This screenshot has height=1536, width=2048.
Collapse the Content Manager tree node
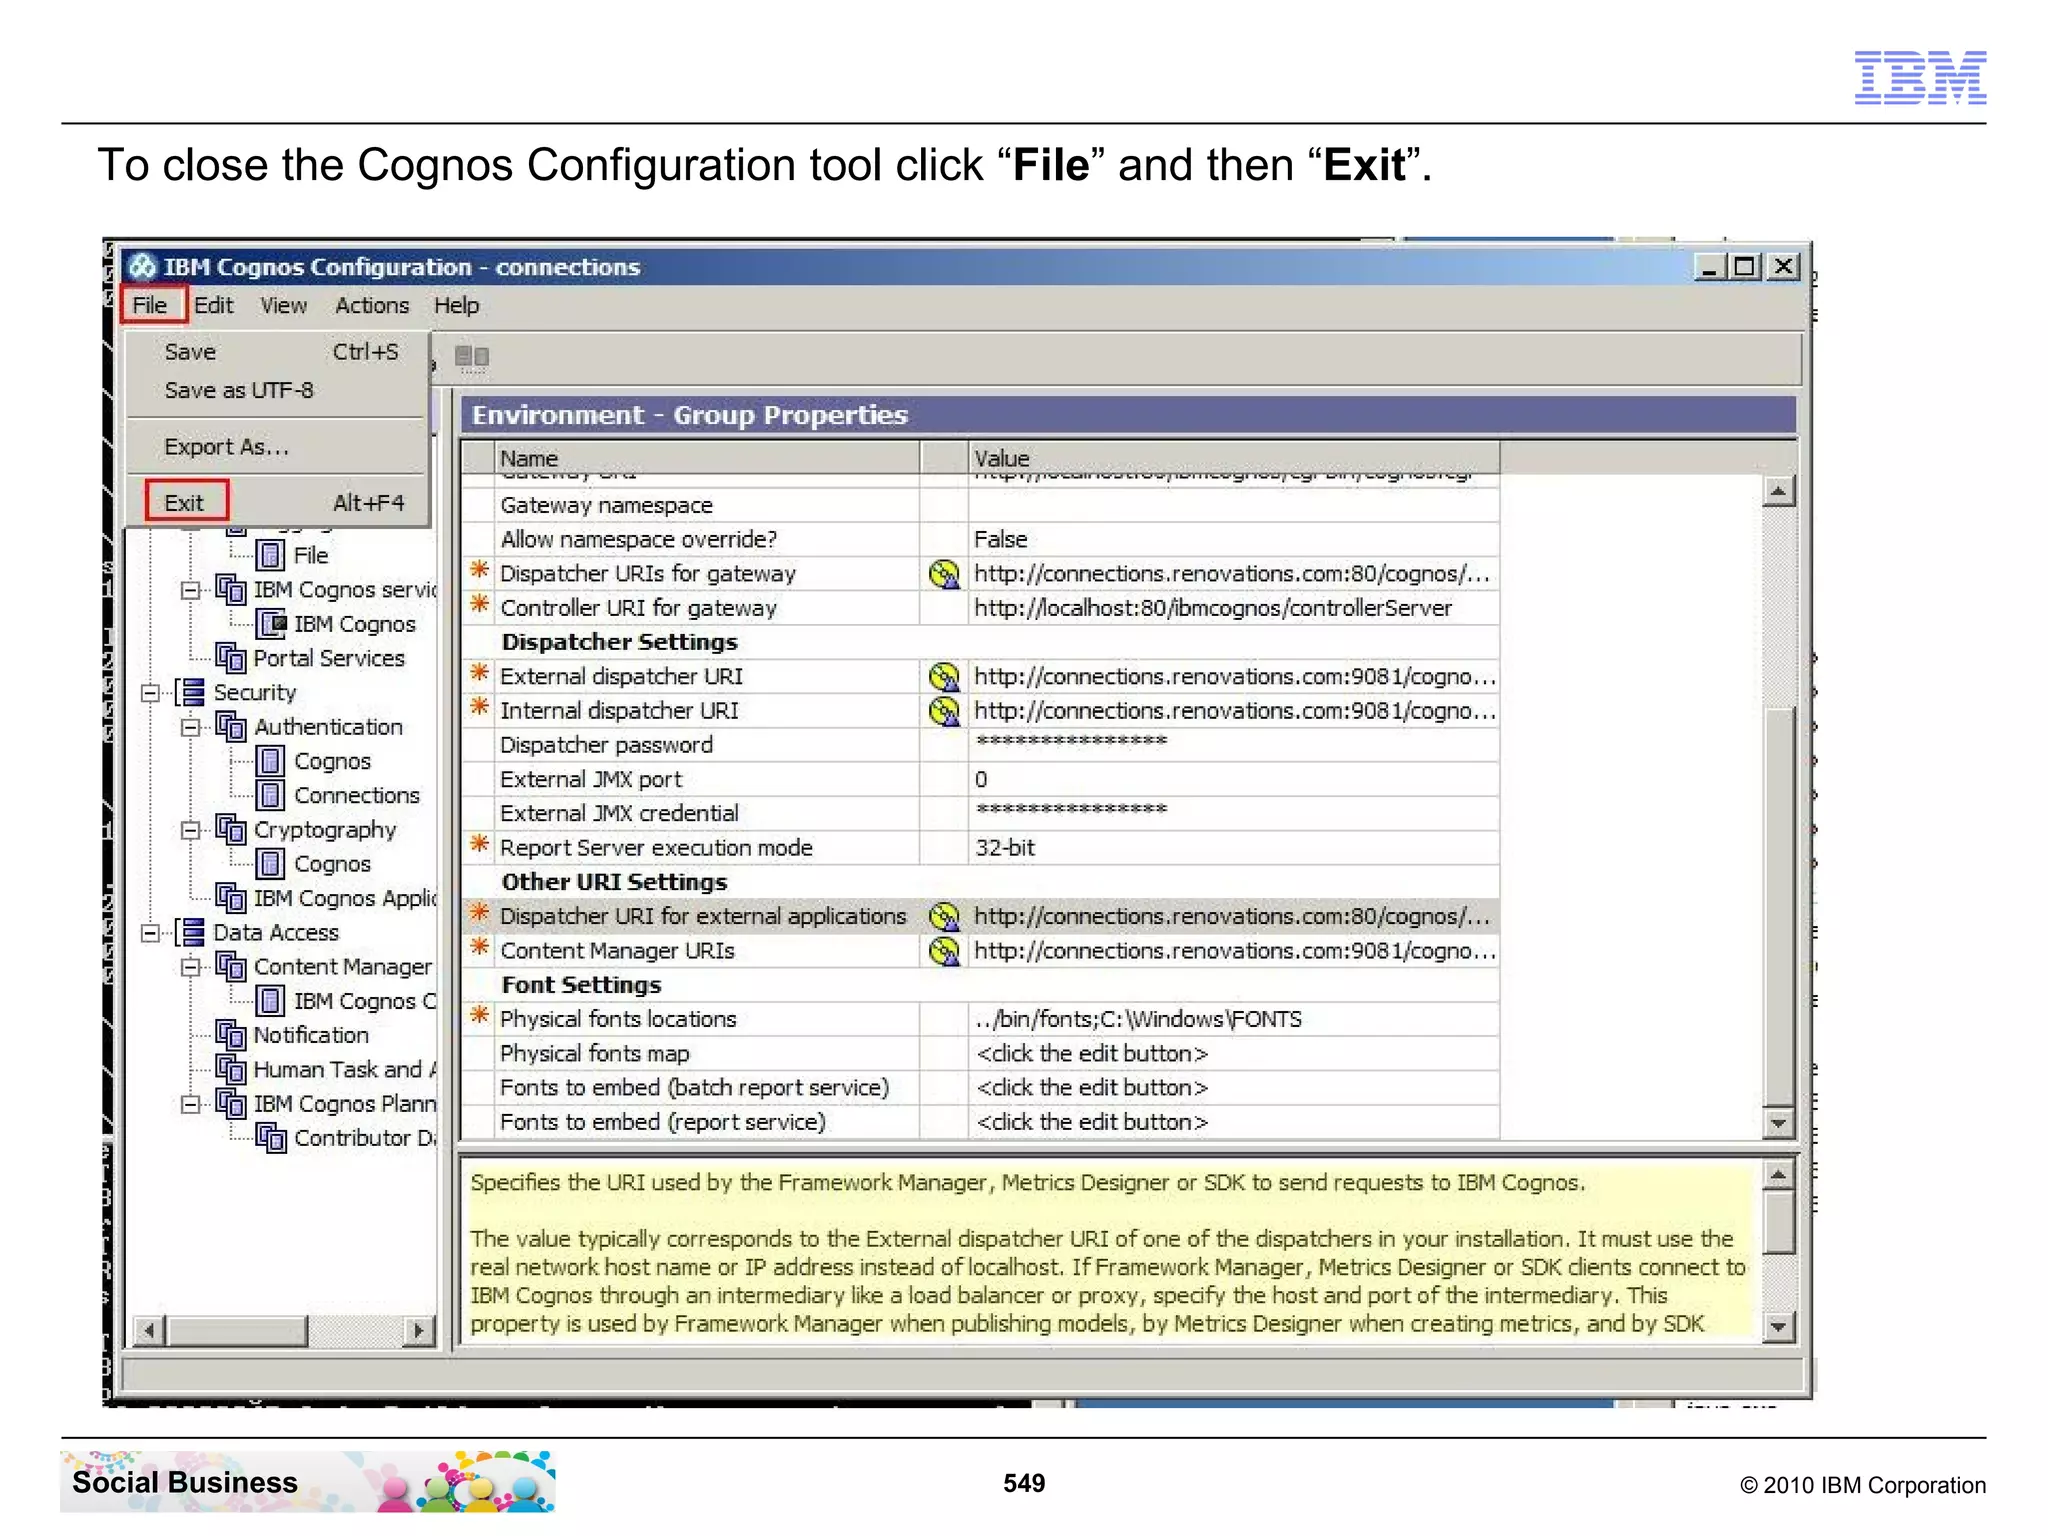pos(190,967)
